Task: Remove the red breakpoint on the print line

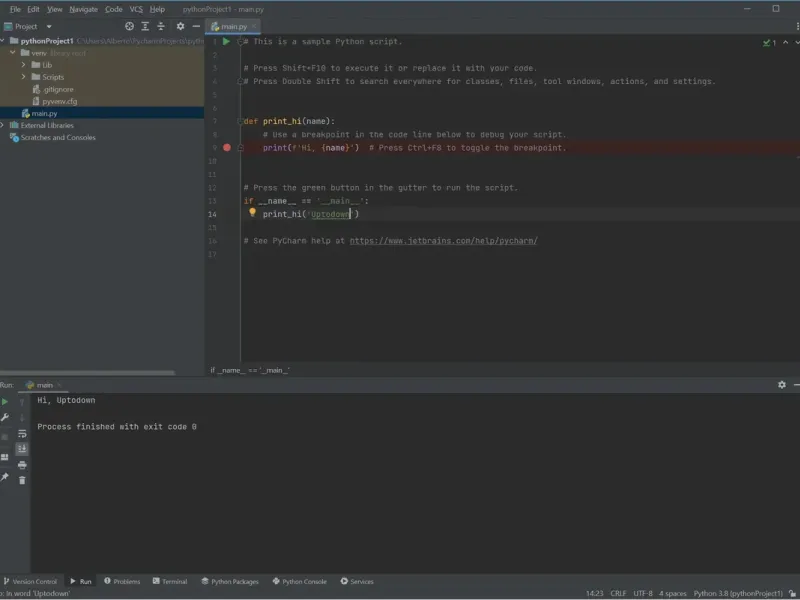Action: [x=227, y=147]
